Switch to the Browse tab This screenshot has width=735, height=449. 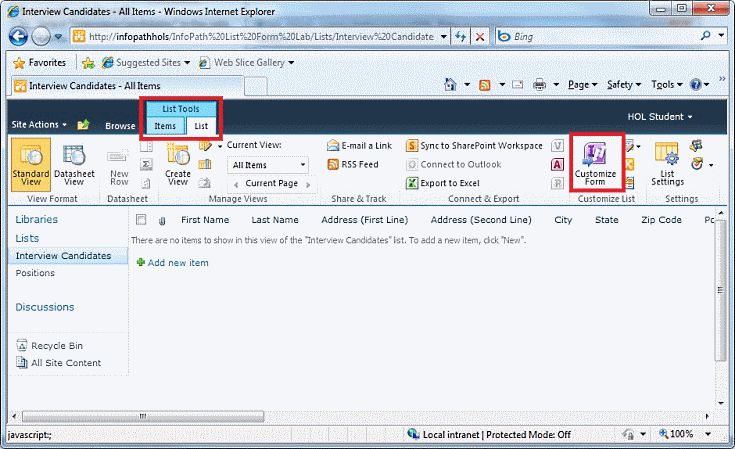point(120,126)
